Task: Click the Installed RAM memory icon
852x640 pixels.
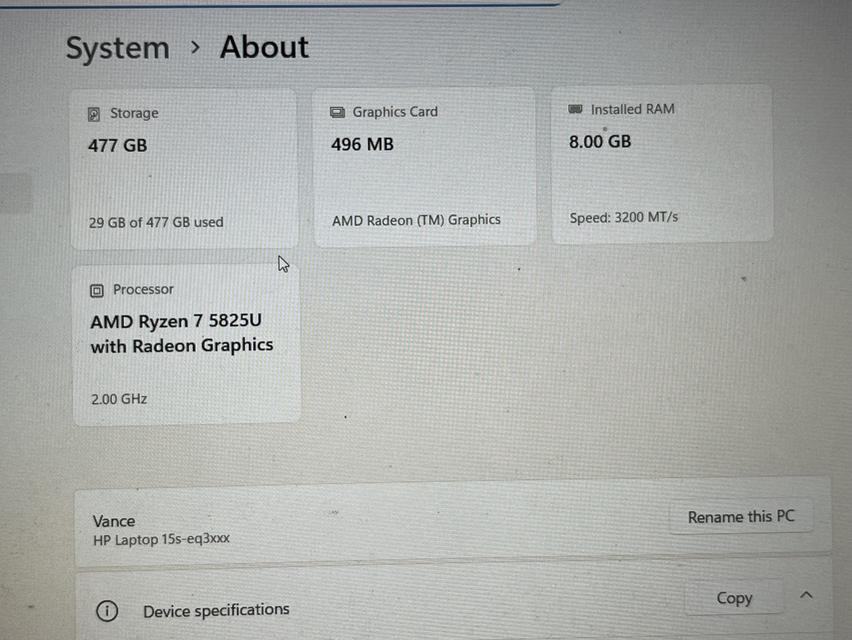Action: [x=574, y=109]
